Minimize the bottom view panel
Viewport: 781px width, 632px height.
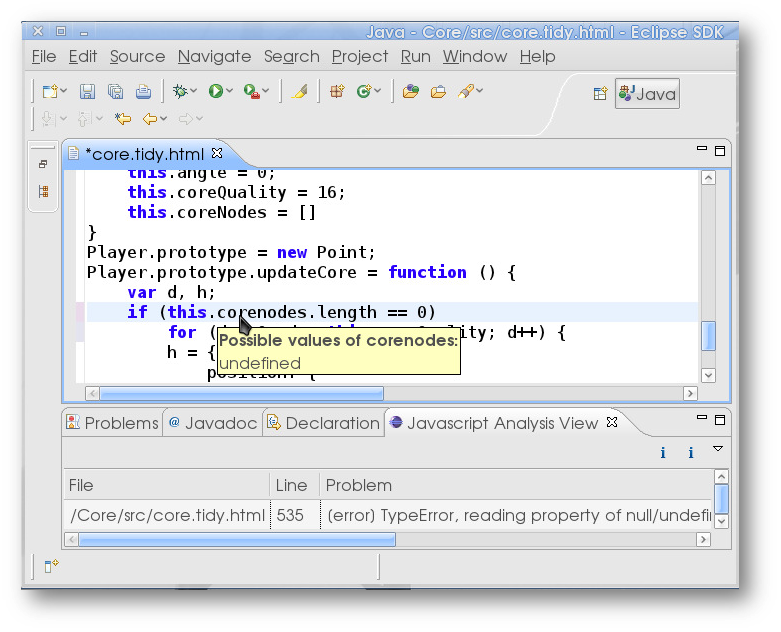[x=702, y=417]
